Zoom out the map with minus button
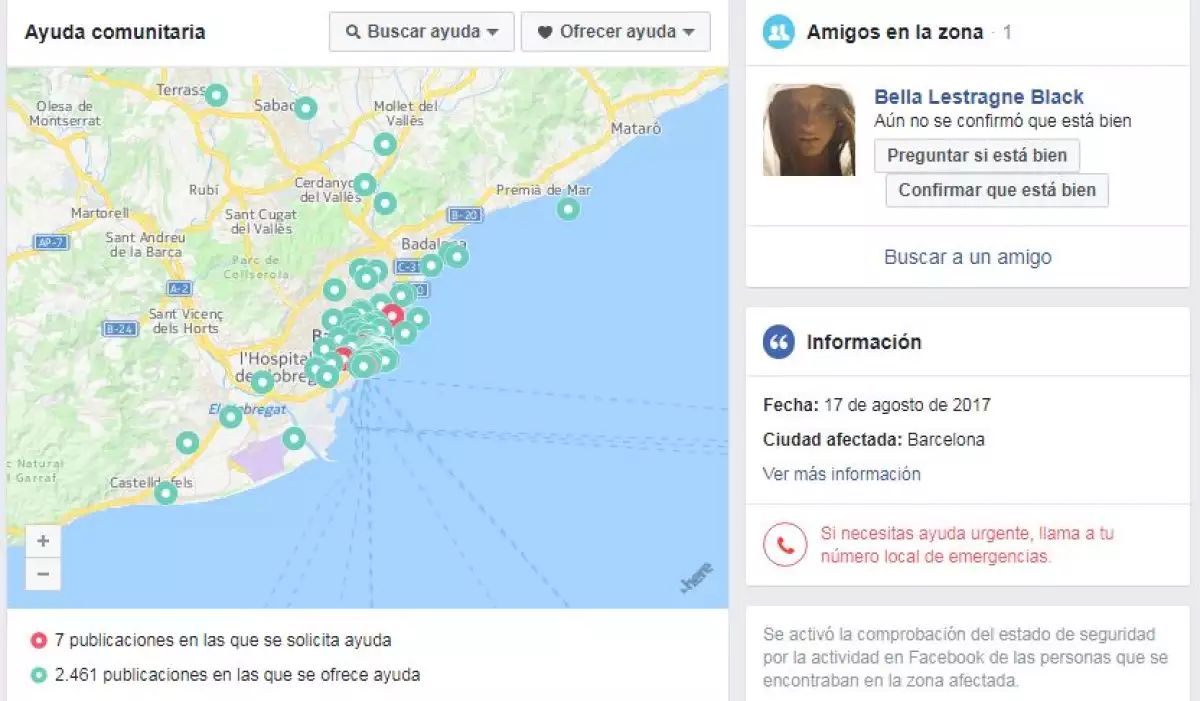Viewport: 1200px width, 701px height. [x=43, y=574]
